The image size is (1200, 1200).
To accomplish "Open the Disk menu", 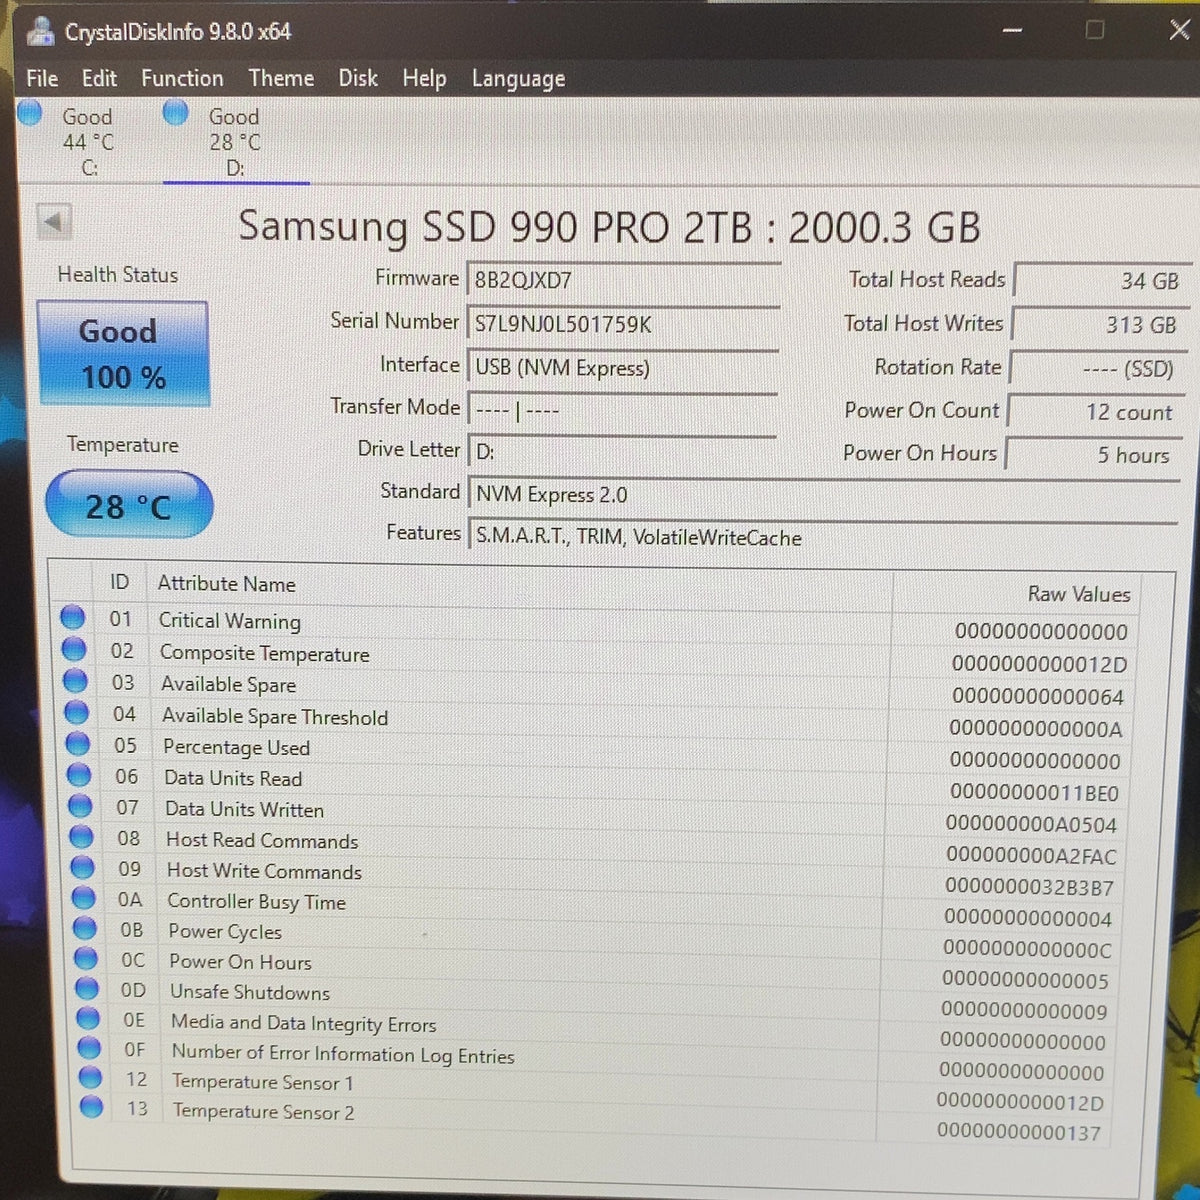I will click(x=358, y=78).
